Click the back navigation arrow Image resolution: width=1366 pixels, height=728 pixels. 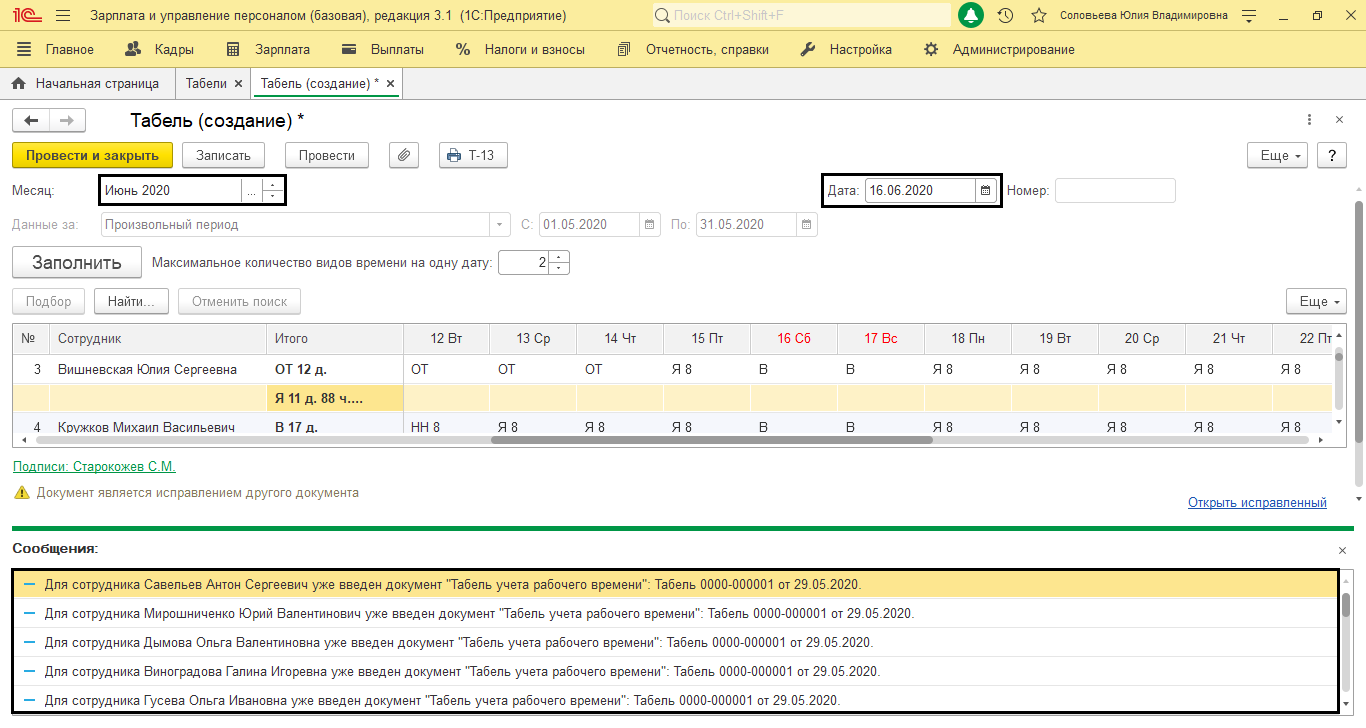(x=31, y=120)
